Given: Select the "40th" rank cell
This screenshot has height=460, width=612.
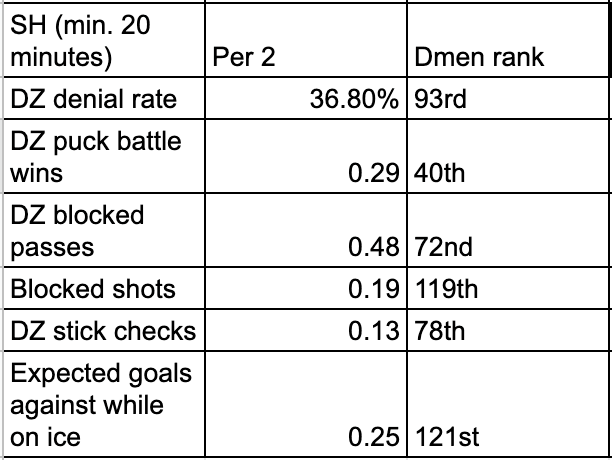Looking at the screenshot, I should tap(506, 157).
